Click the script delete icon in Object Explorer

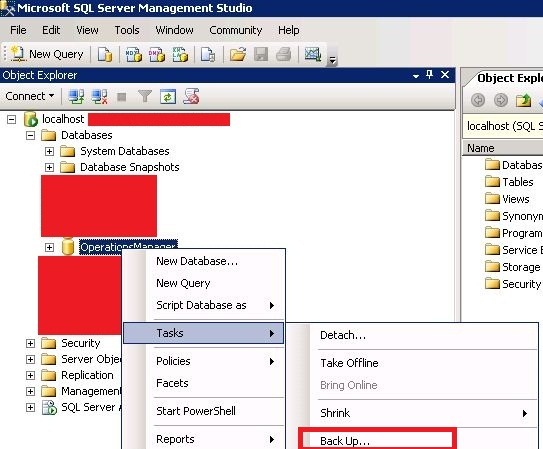point(191,97)
